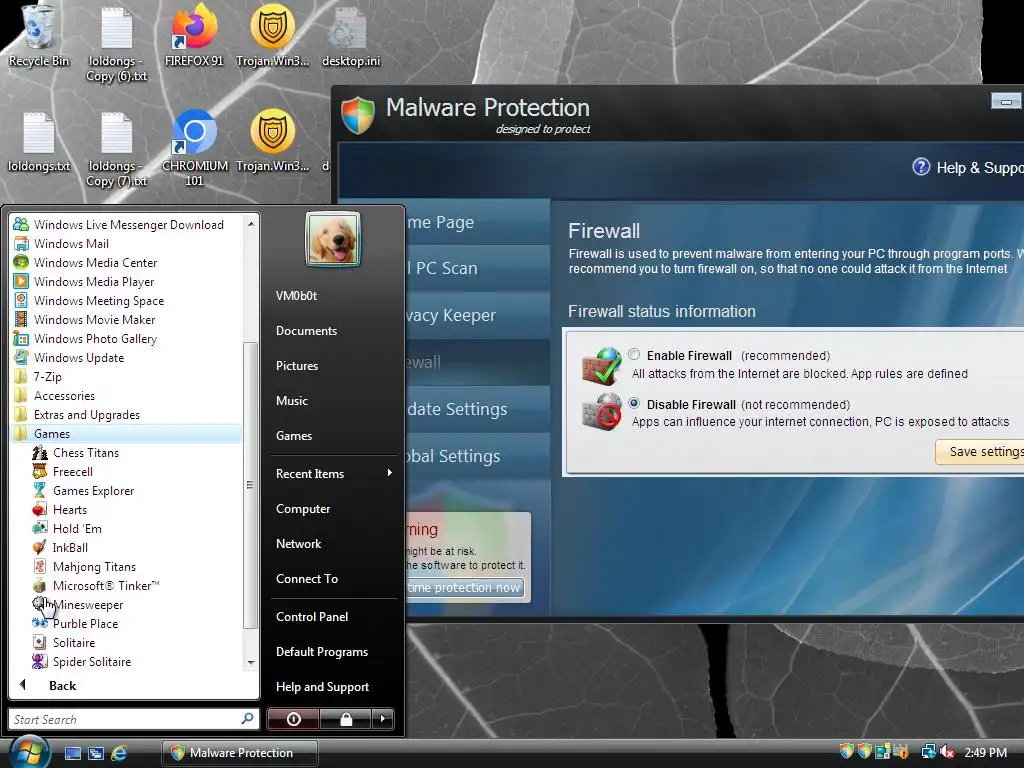Image resolution: width=1024 pixels, height=768 pixels.
Task: Launch Minesweeper from the Games folder
Action: point(88,605)
